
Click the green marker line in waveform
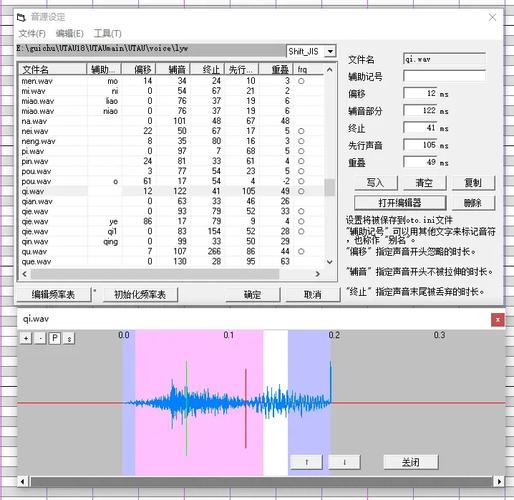tap(186, 407)
